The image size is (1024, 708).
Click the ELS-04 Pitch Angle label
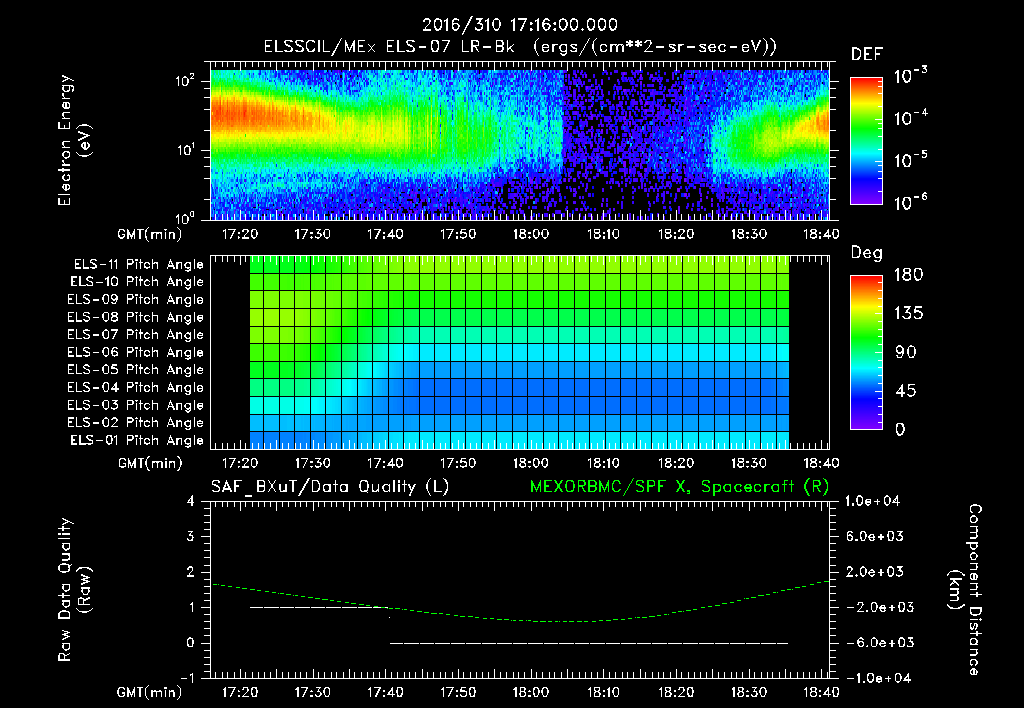136,387
